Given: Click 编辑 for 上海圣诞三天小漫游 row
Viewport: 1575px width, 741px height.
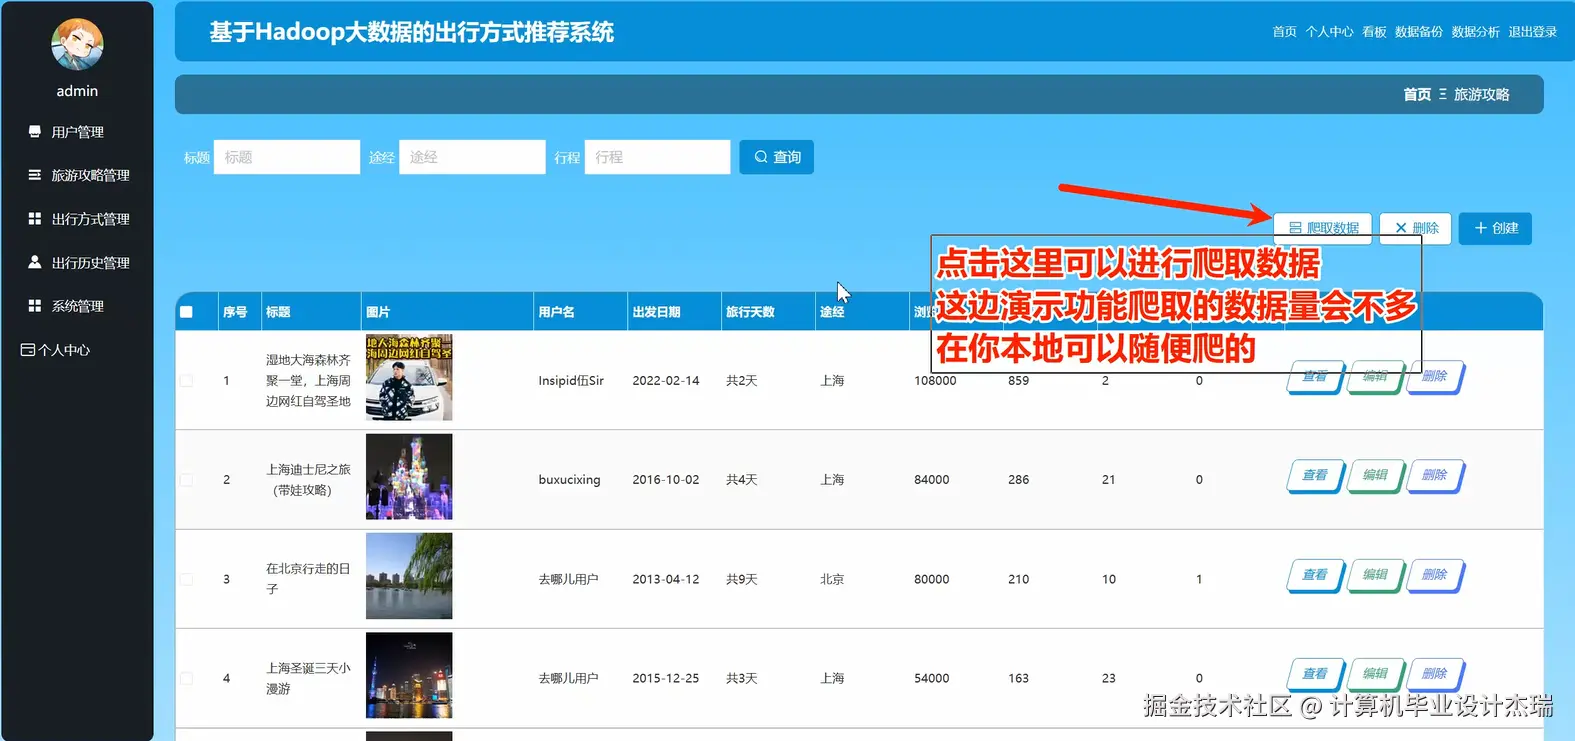Looking at the screenshot, I should 1375,674.
